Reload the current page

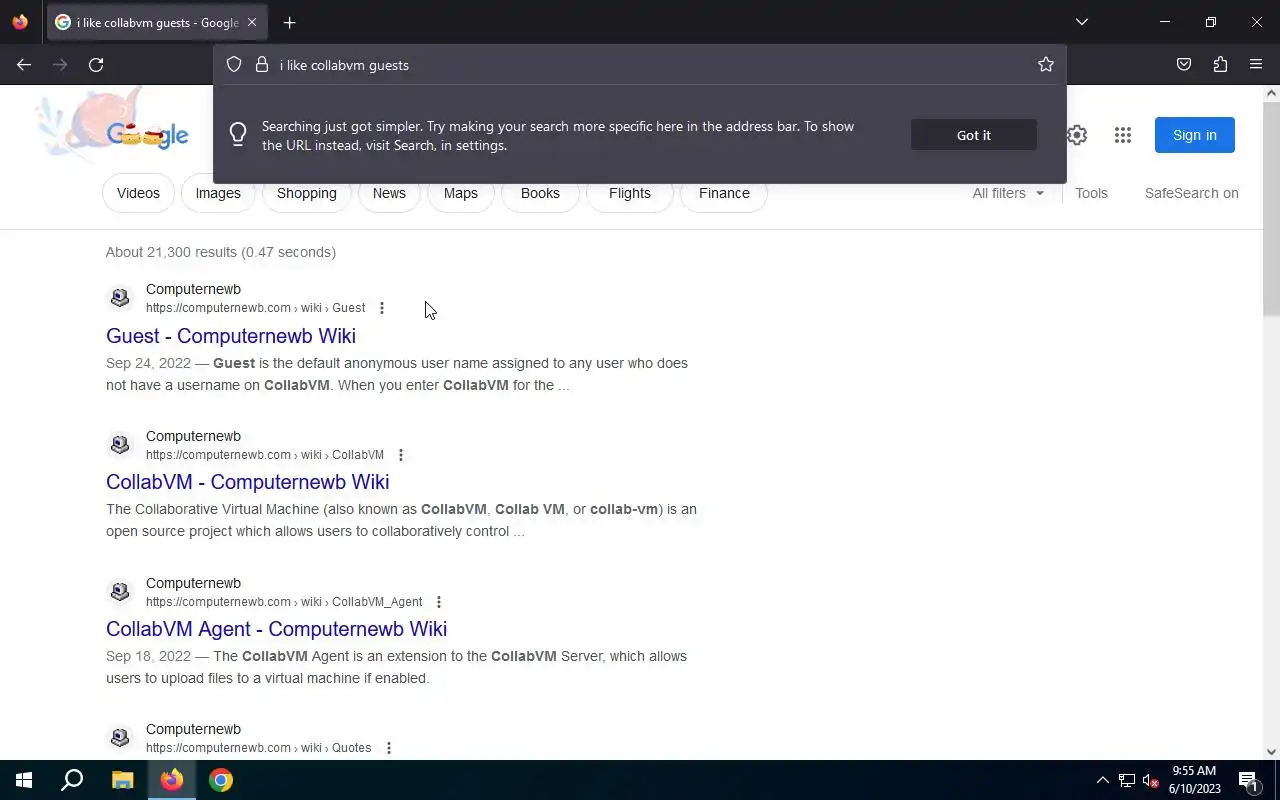pyautogui.click(x=96, y=65)
